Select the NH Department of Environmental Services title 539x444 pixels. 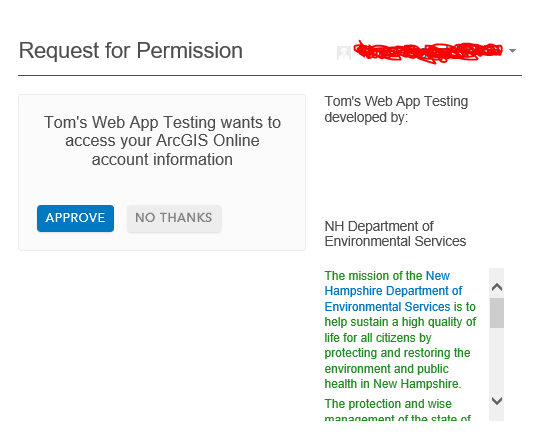[x=395, y=234]
